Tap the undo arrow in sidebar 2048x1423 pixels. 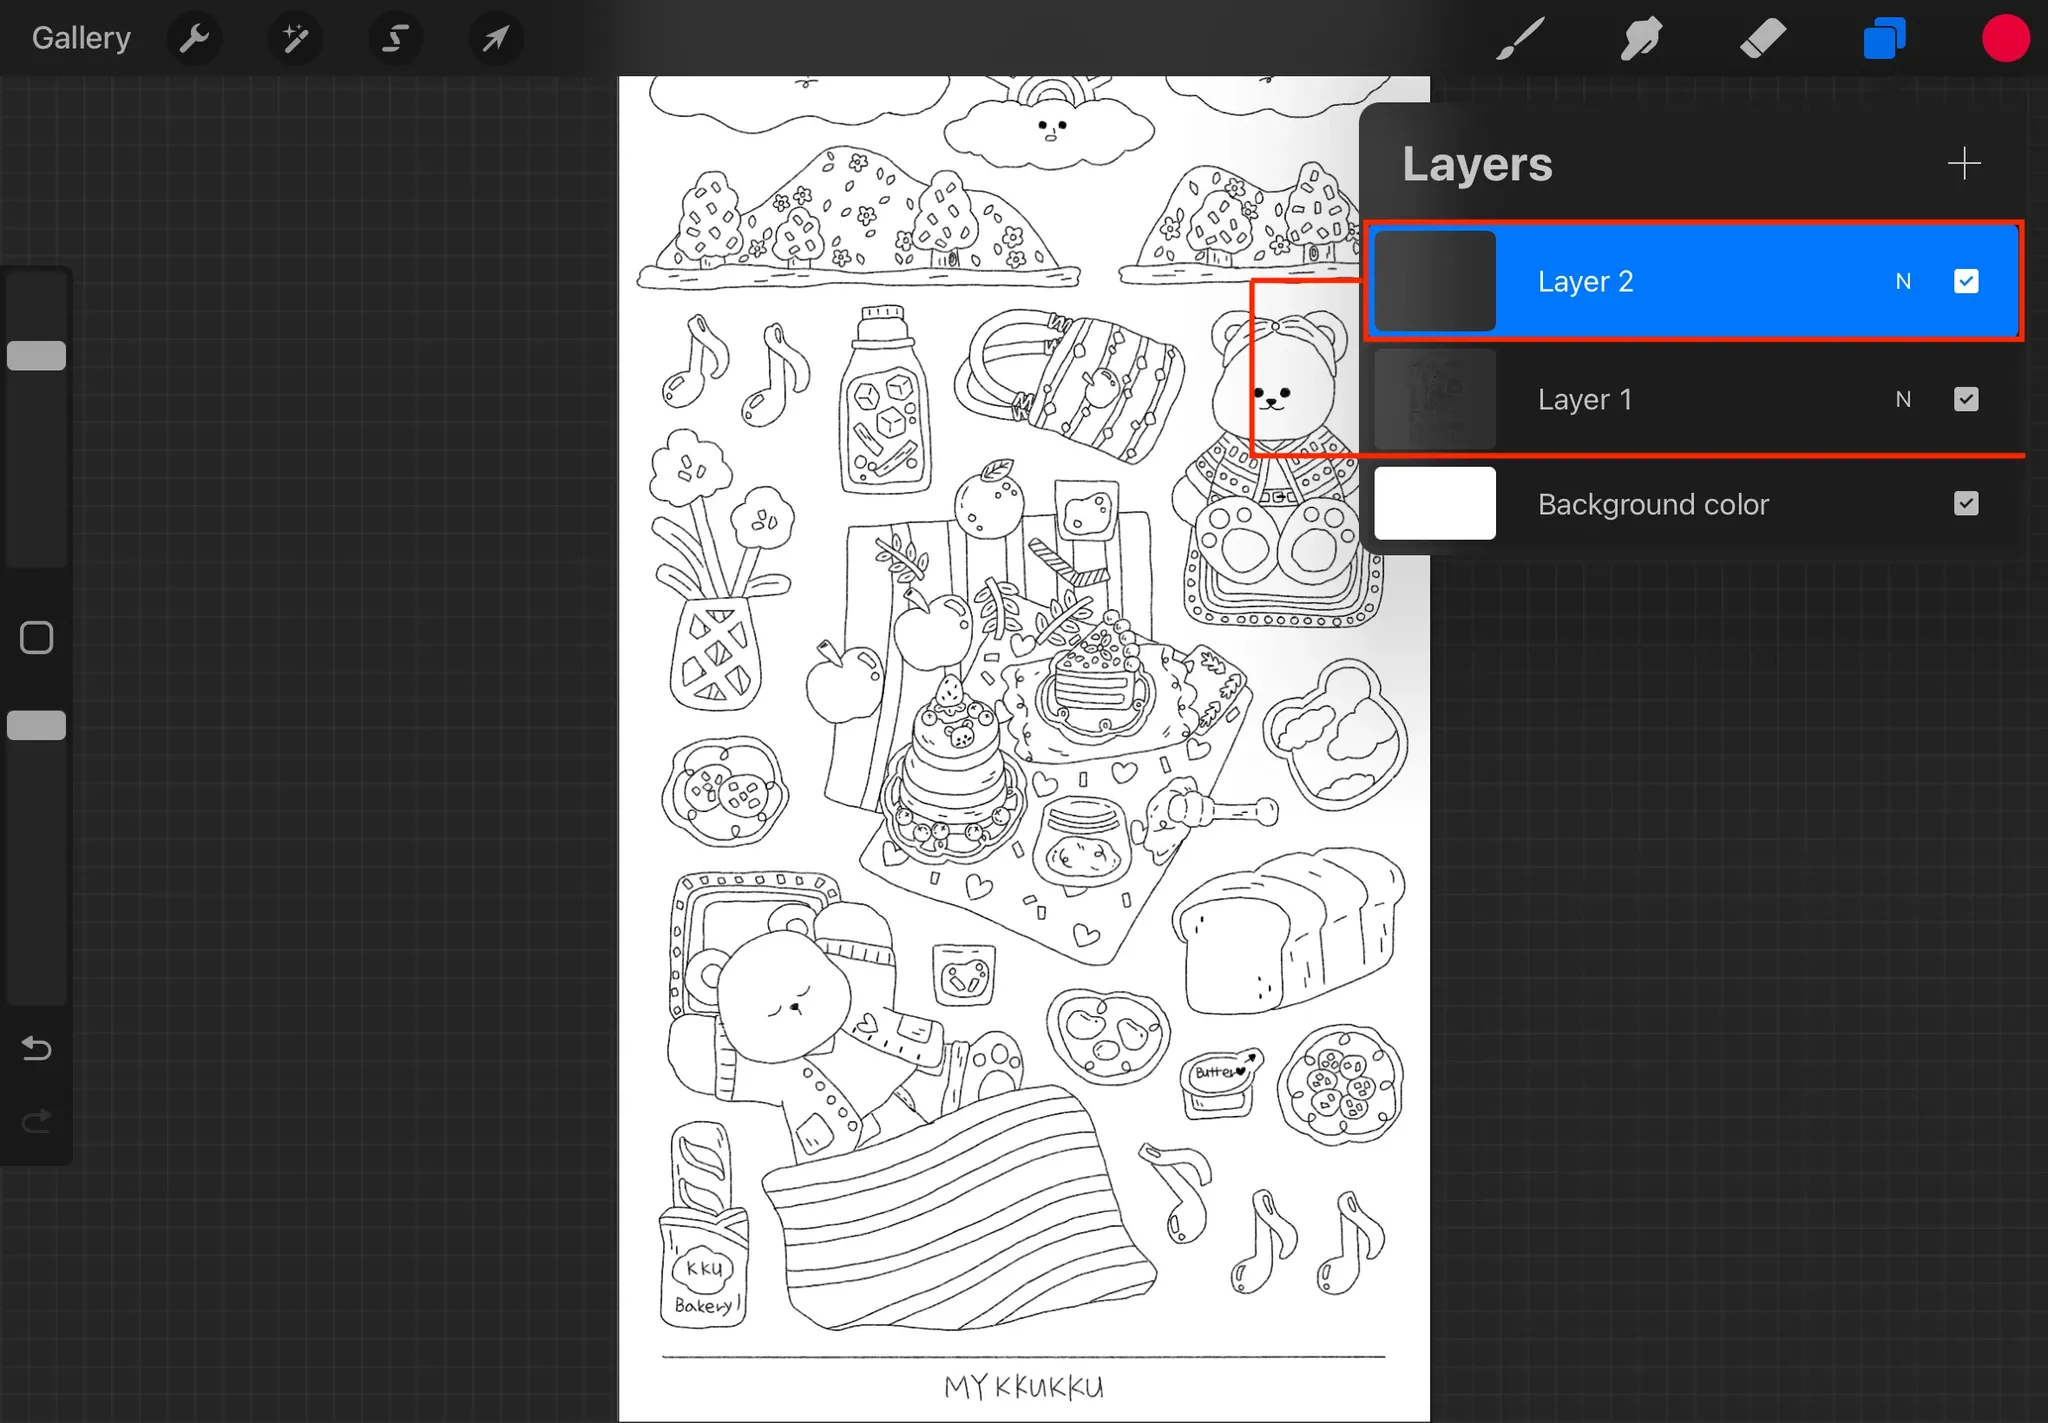coord(37,1048)
